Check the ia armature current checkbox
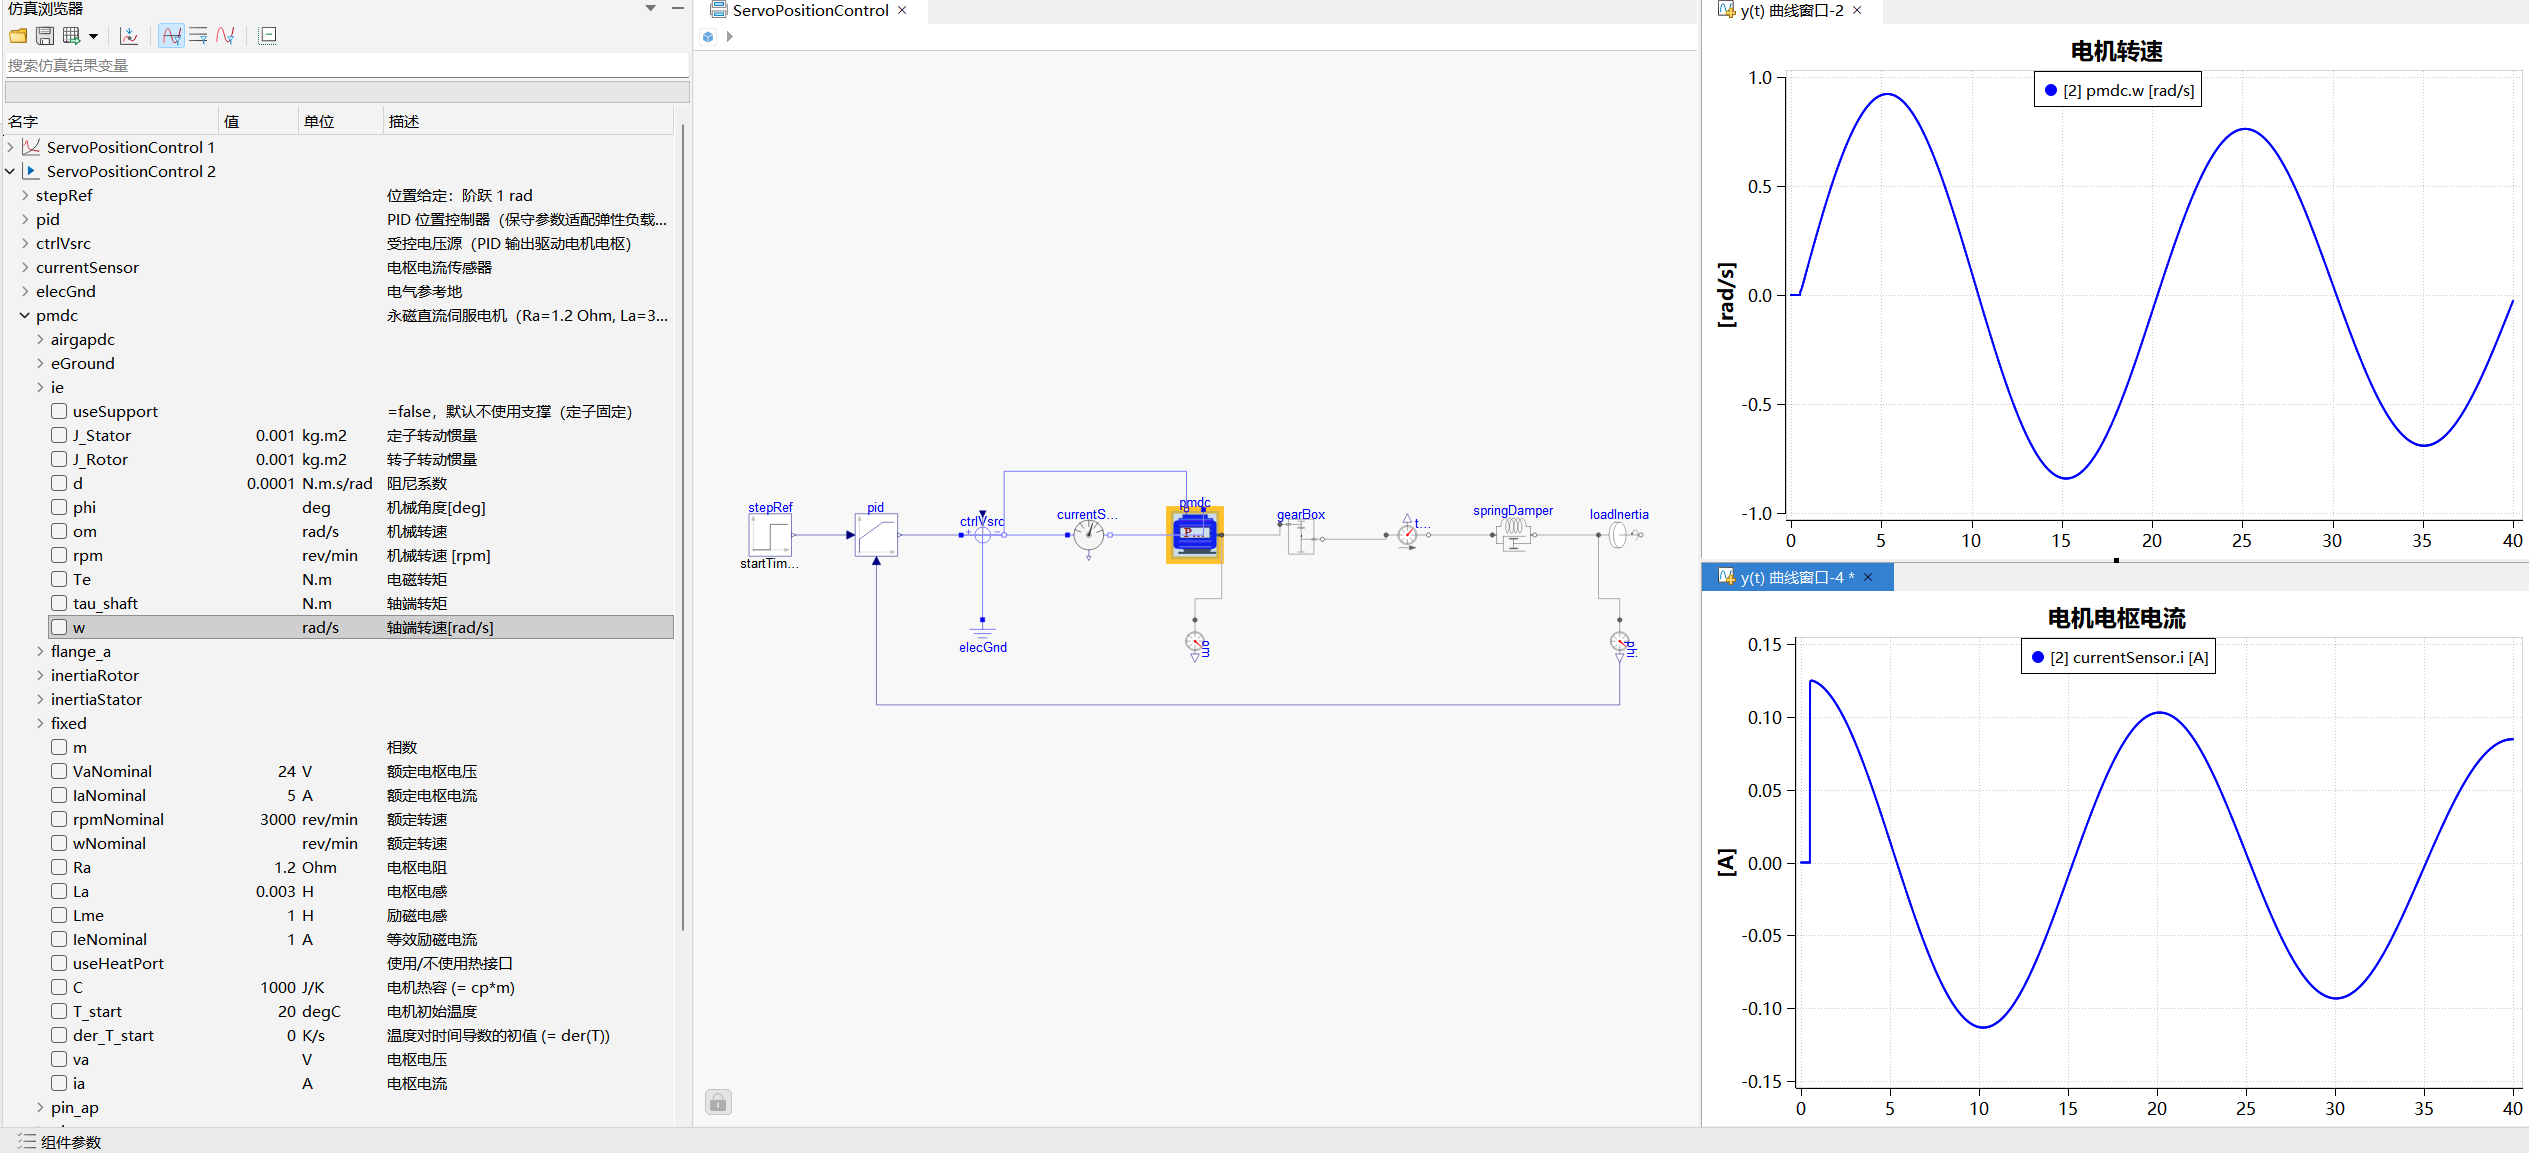Screen dimensions: 2529x1153 [x=59, y=1083]
